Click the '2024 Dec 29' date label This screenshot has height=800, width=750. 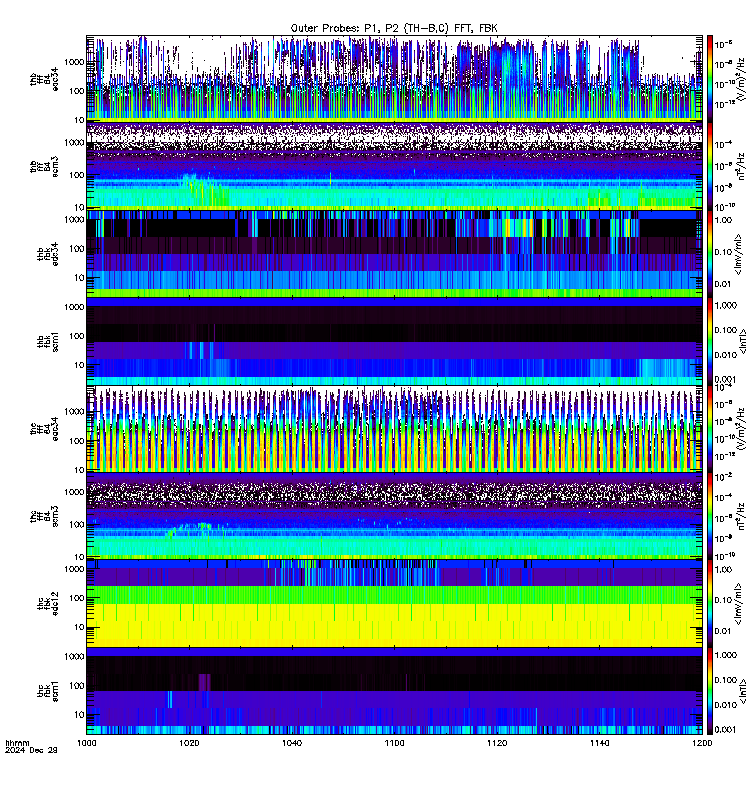(x=31, y=750)
